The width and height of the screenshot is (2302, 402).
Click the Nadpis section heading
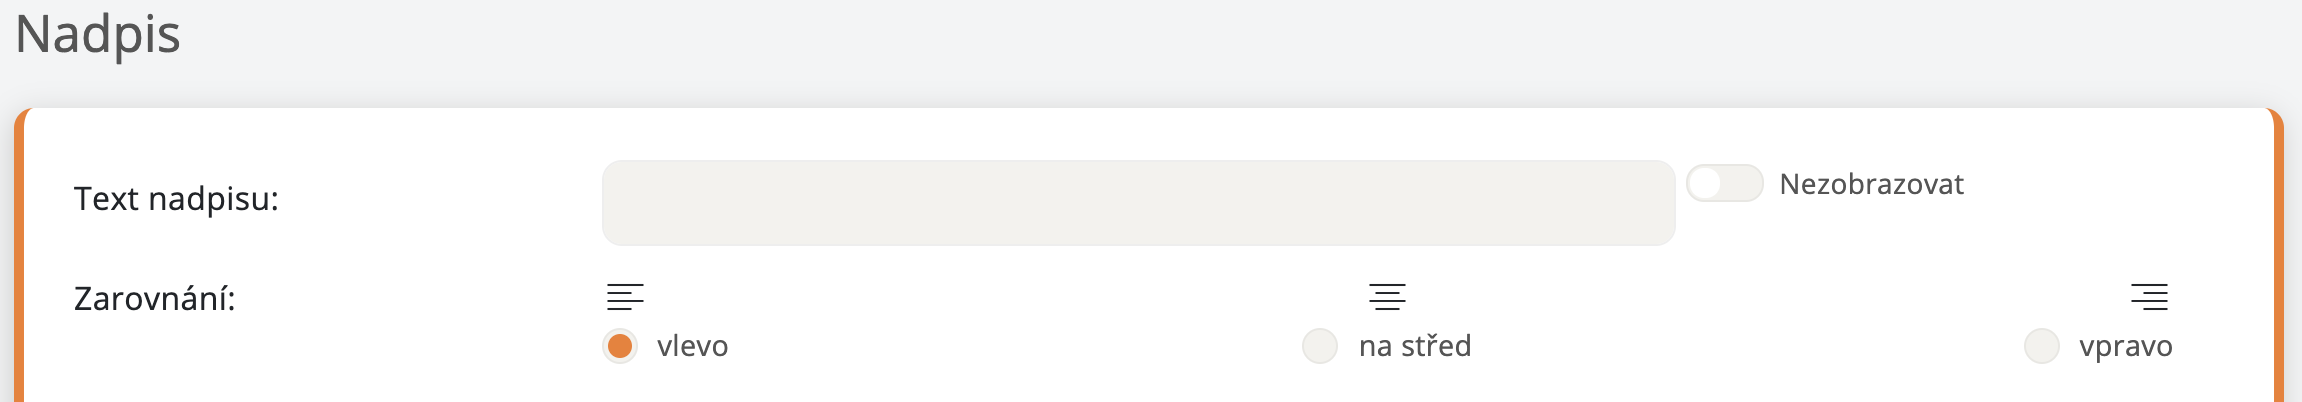click(x=98, y=35)
